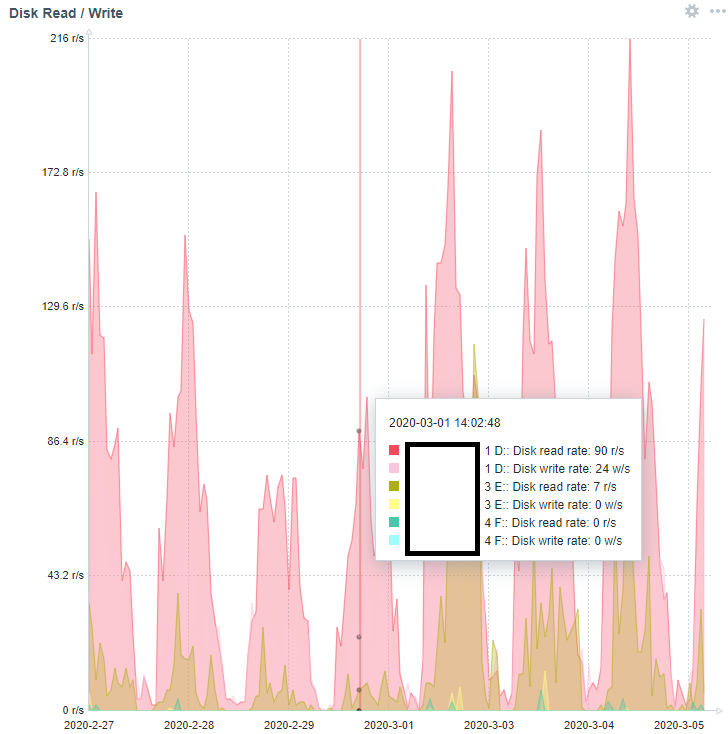Click the 43.2 r/s y-axis label
This screenshot has height=734, width=728.
click(x=66, y=575)
